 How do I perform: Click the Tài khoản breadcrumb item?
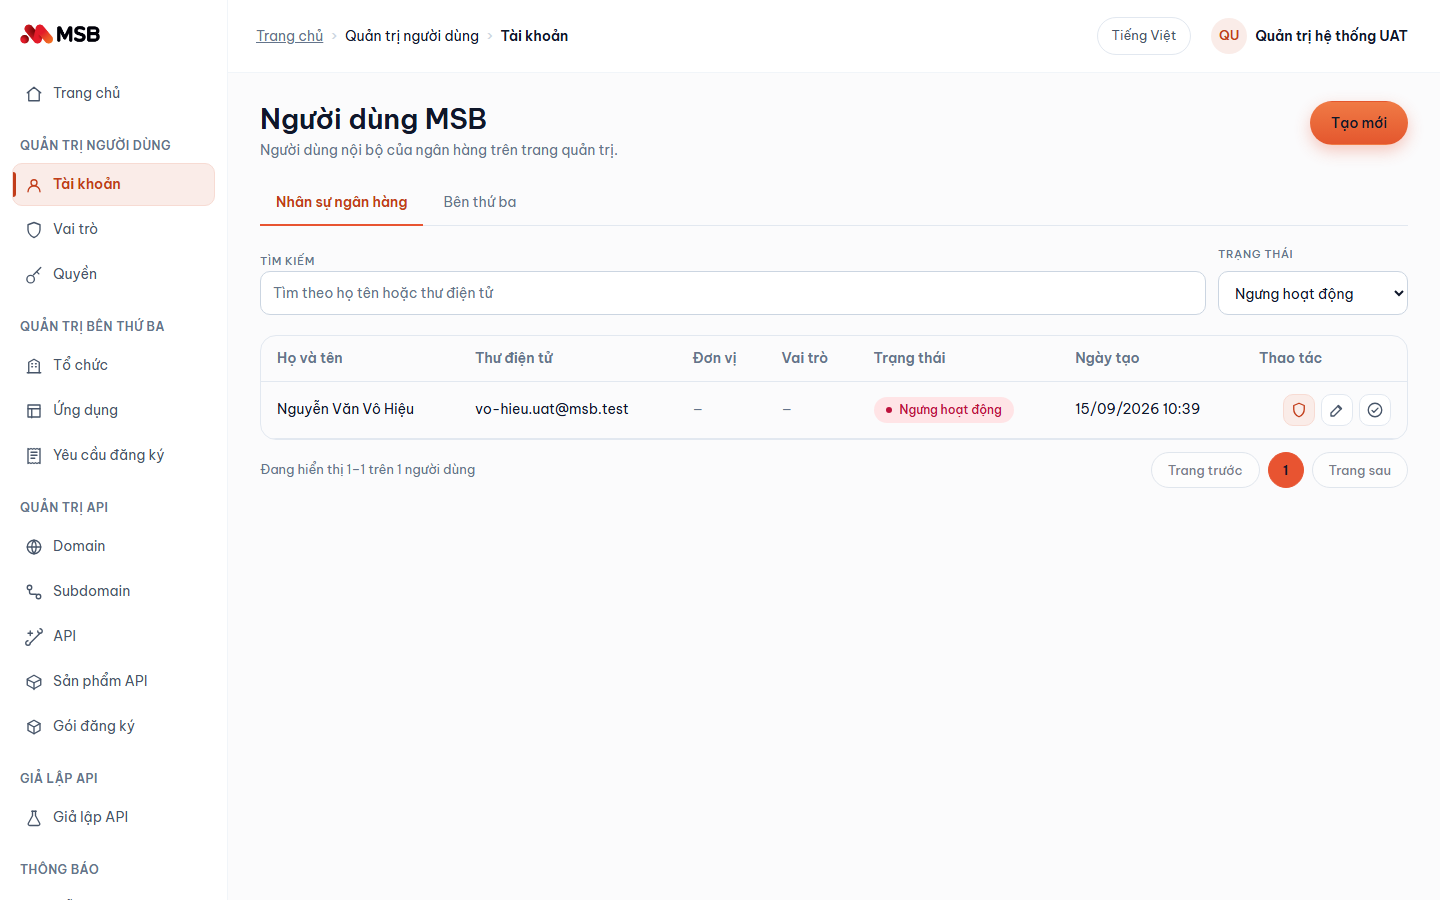(534, 36)
